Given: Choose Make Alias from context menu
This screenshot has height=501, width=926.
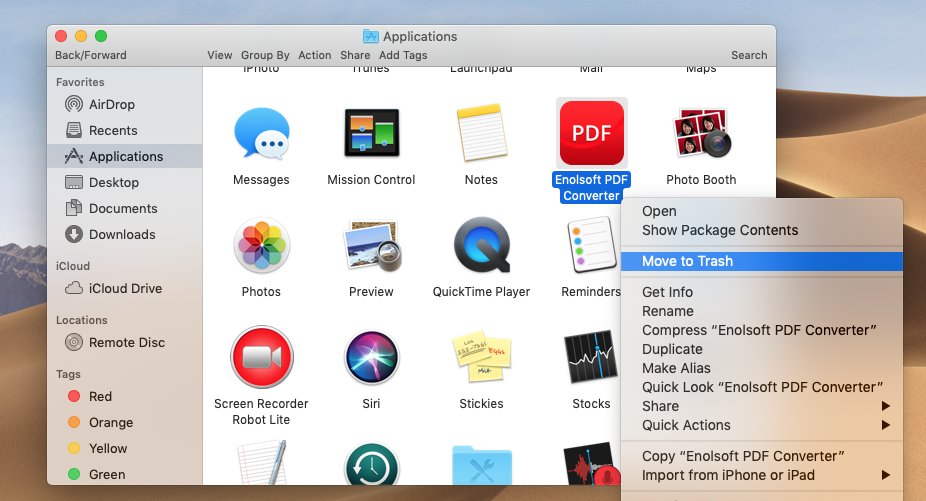Looking at the screenshot, I should 762,368.
